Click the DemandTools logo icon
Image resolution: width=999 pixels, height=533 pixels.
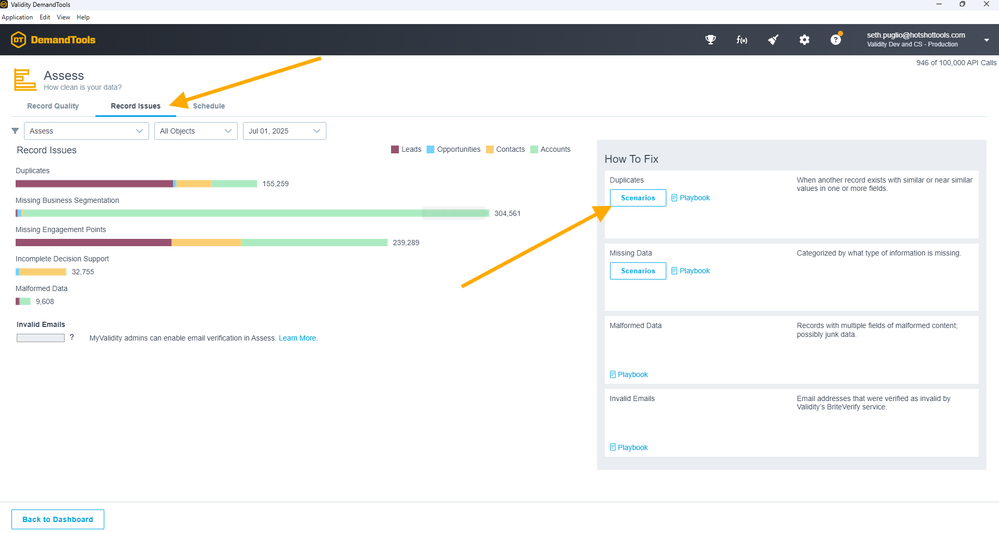[18, 39]
